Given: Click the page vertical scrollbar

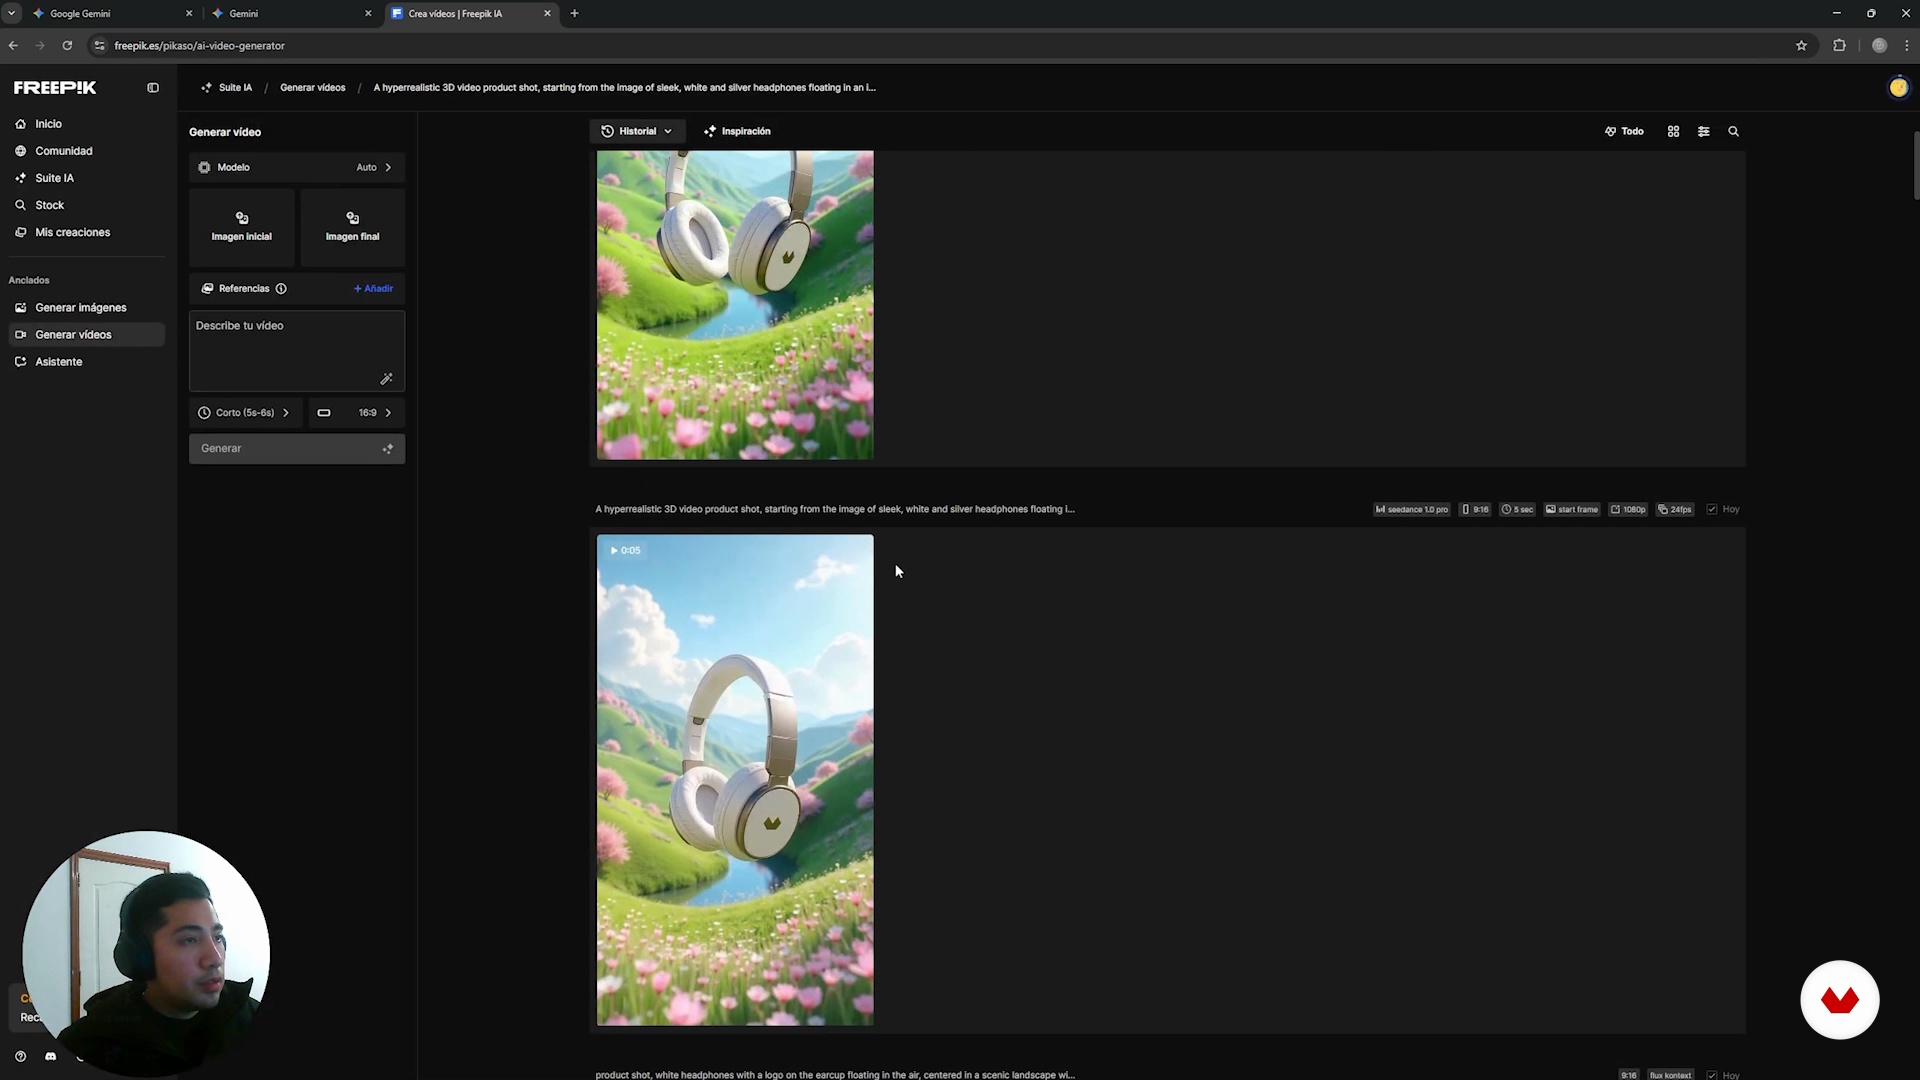Looking at the screenshot, I should [x=1915, y=165].
